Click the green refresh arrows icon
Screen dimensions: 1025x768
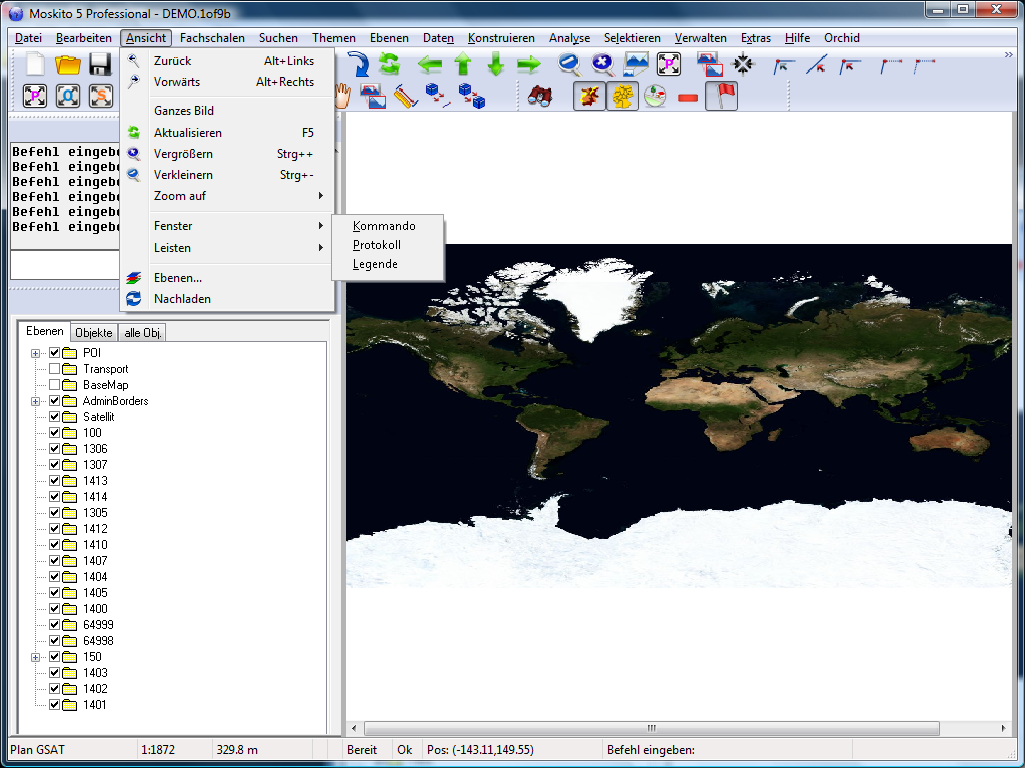point(389,65)
